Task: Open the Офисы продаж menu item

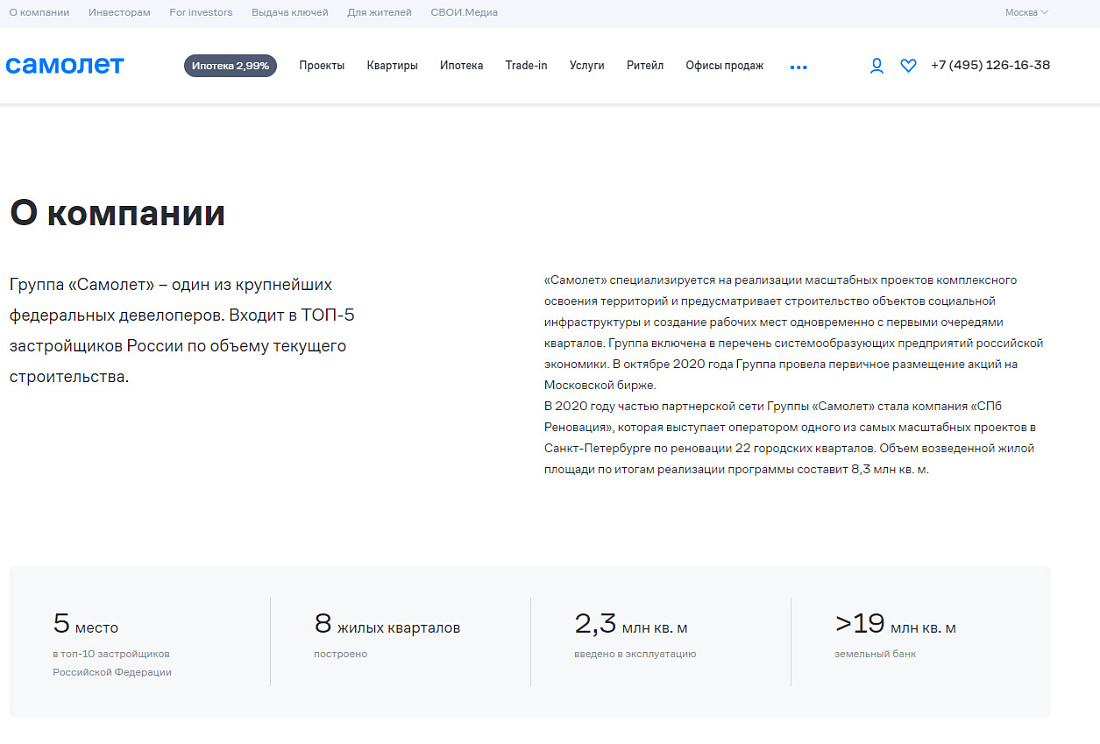Action: (725, 65)
